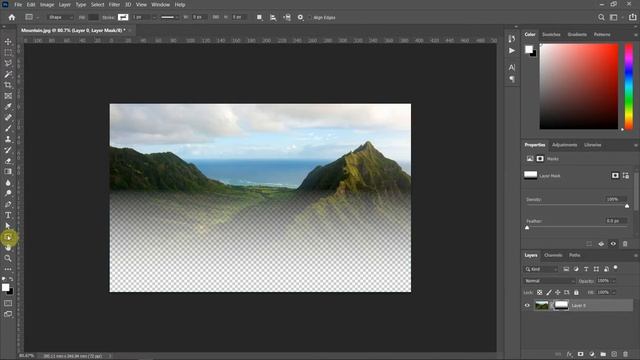The height and width of the screenshot is (360, 640).
Task: Toggle Quick Mask mode in toolbar
Action: [8, 303]
